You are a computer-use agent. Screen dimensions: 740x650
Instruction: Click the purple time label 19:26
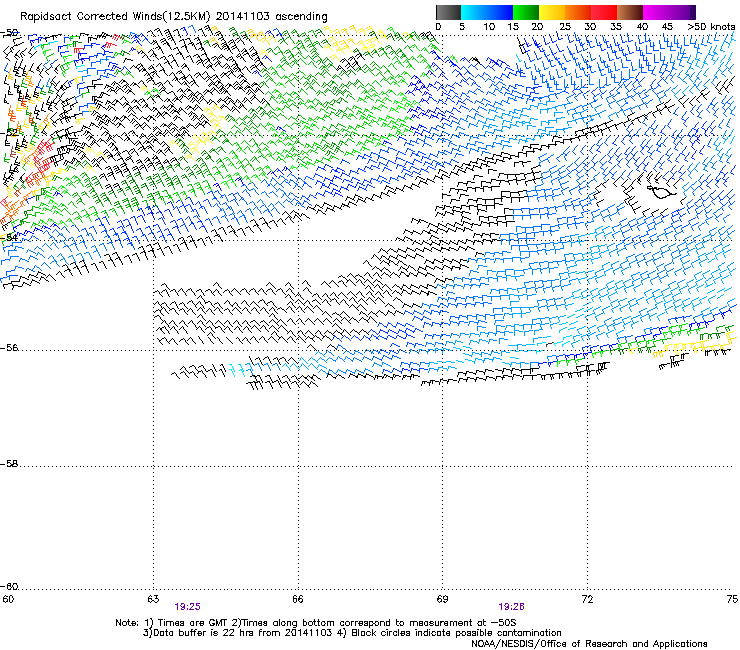tap(512, 607)
